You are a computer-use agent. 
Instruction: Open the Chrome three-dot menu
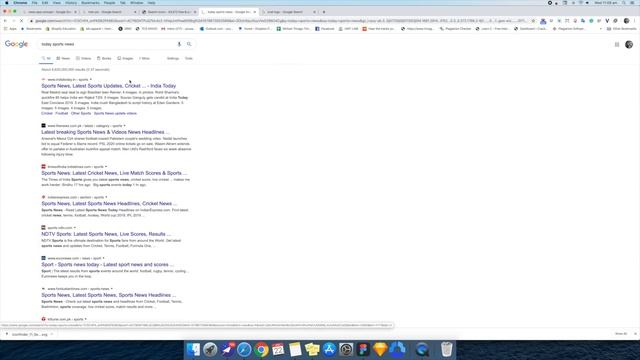(x=635, y=21)
